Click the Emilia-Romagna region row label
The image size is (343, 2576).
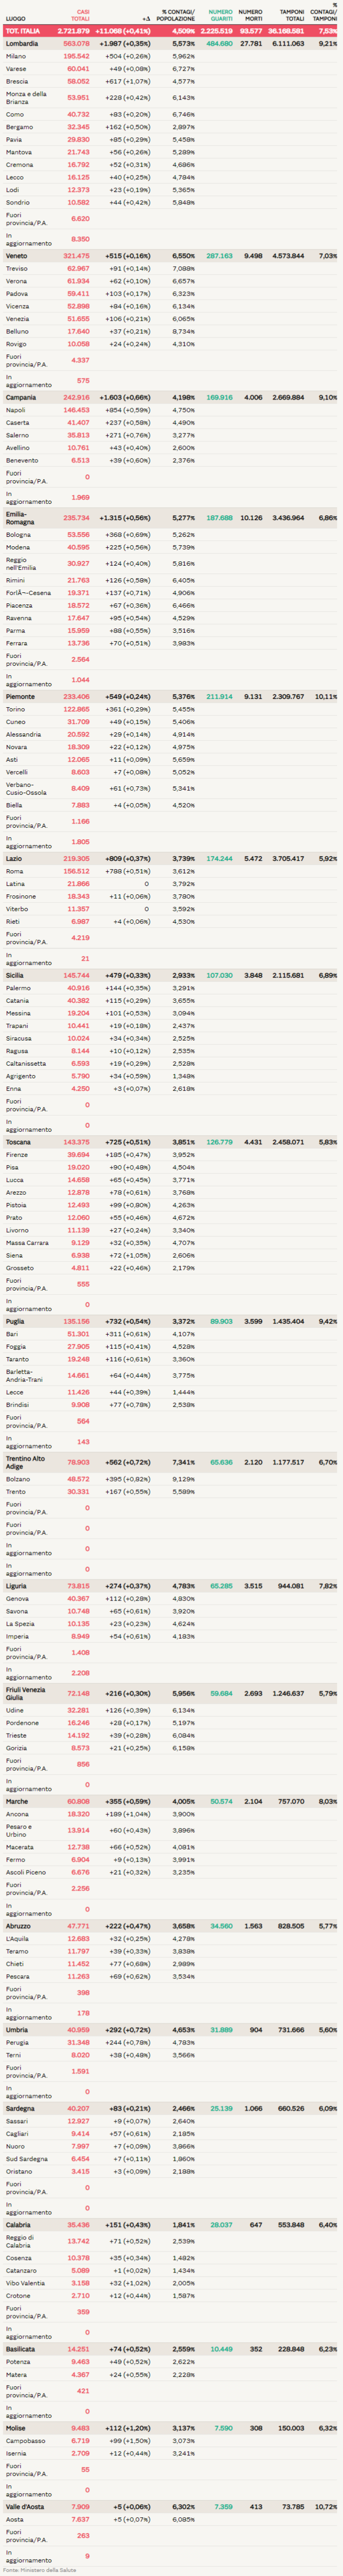tap(20, 518)
